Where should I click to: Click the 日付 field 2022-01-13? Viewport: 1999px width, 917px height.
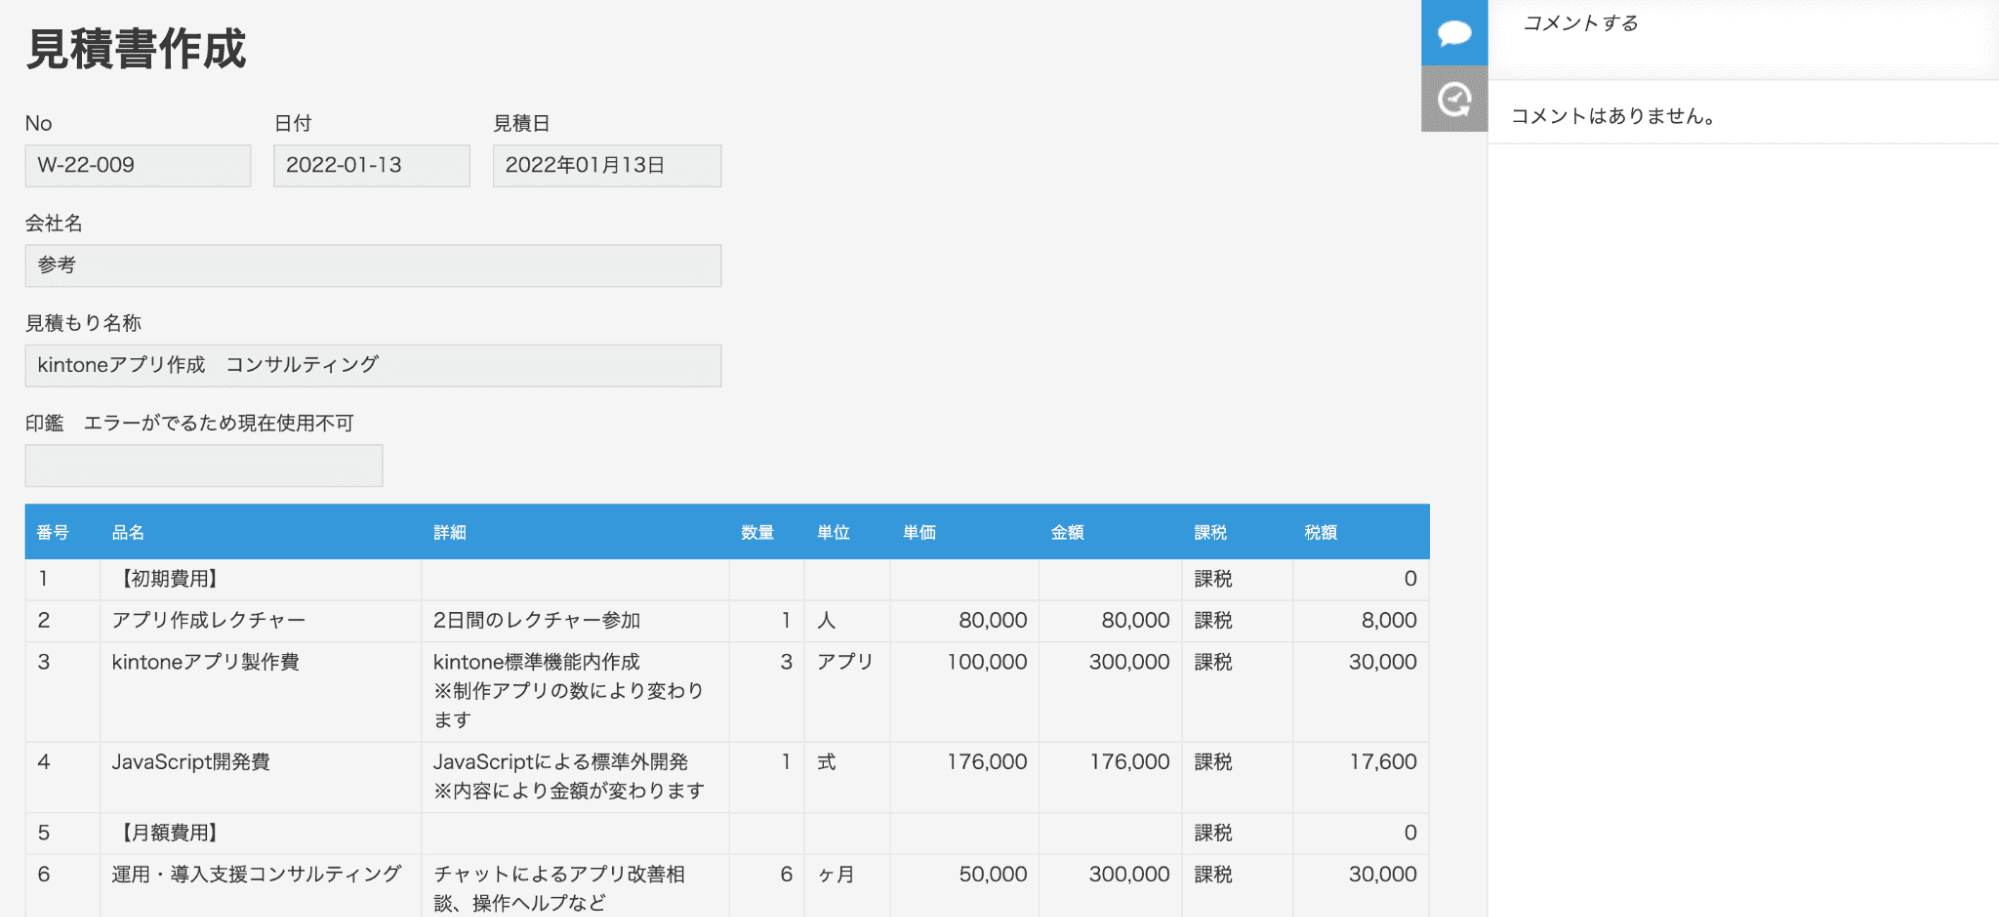coord(371,166)
